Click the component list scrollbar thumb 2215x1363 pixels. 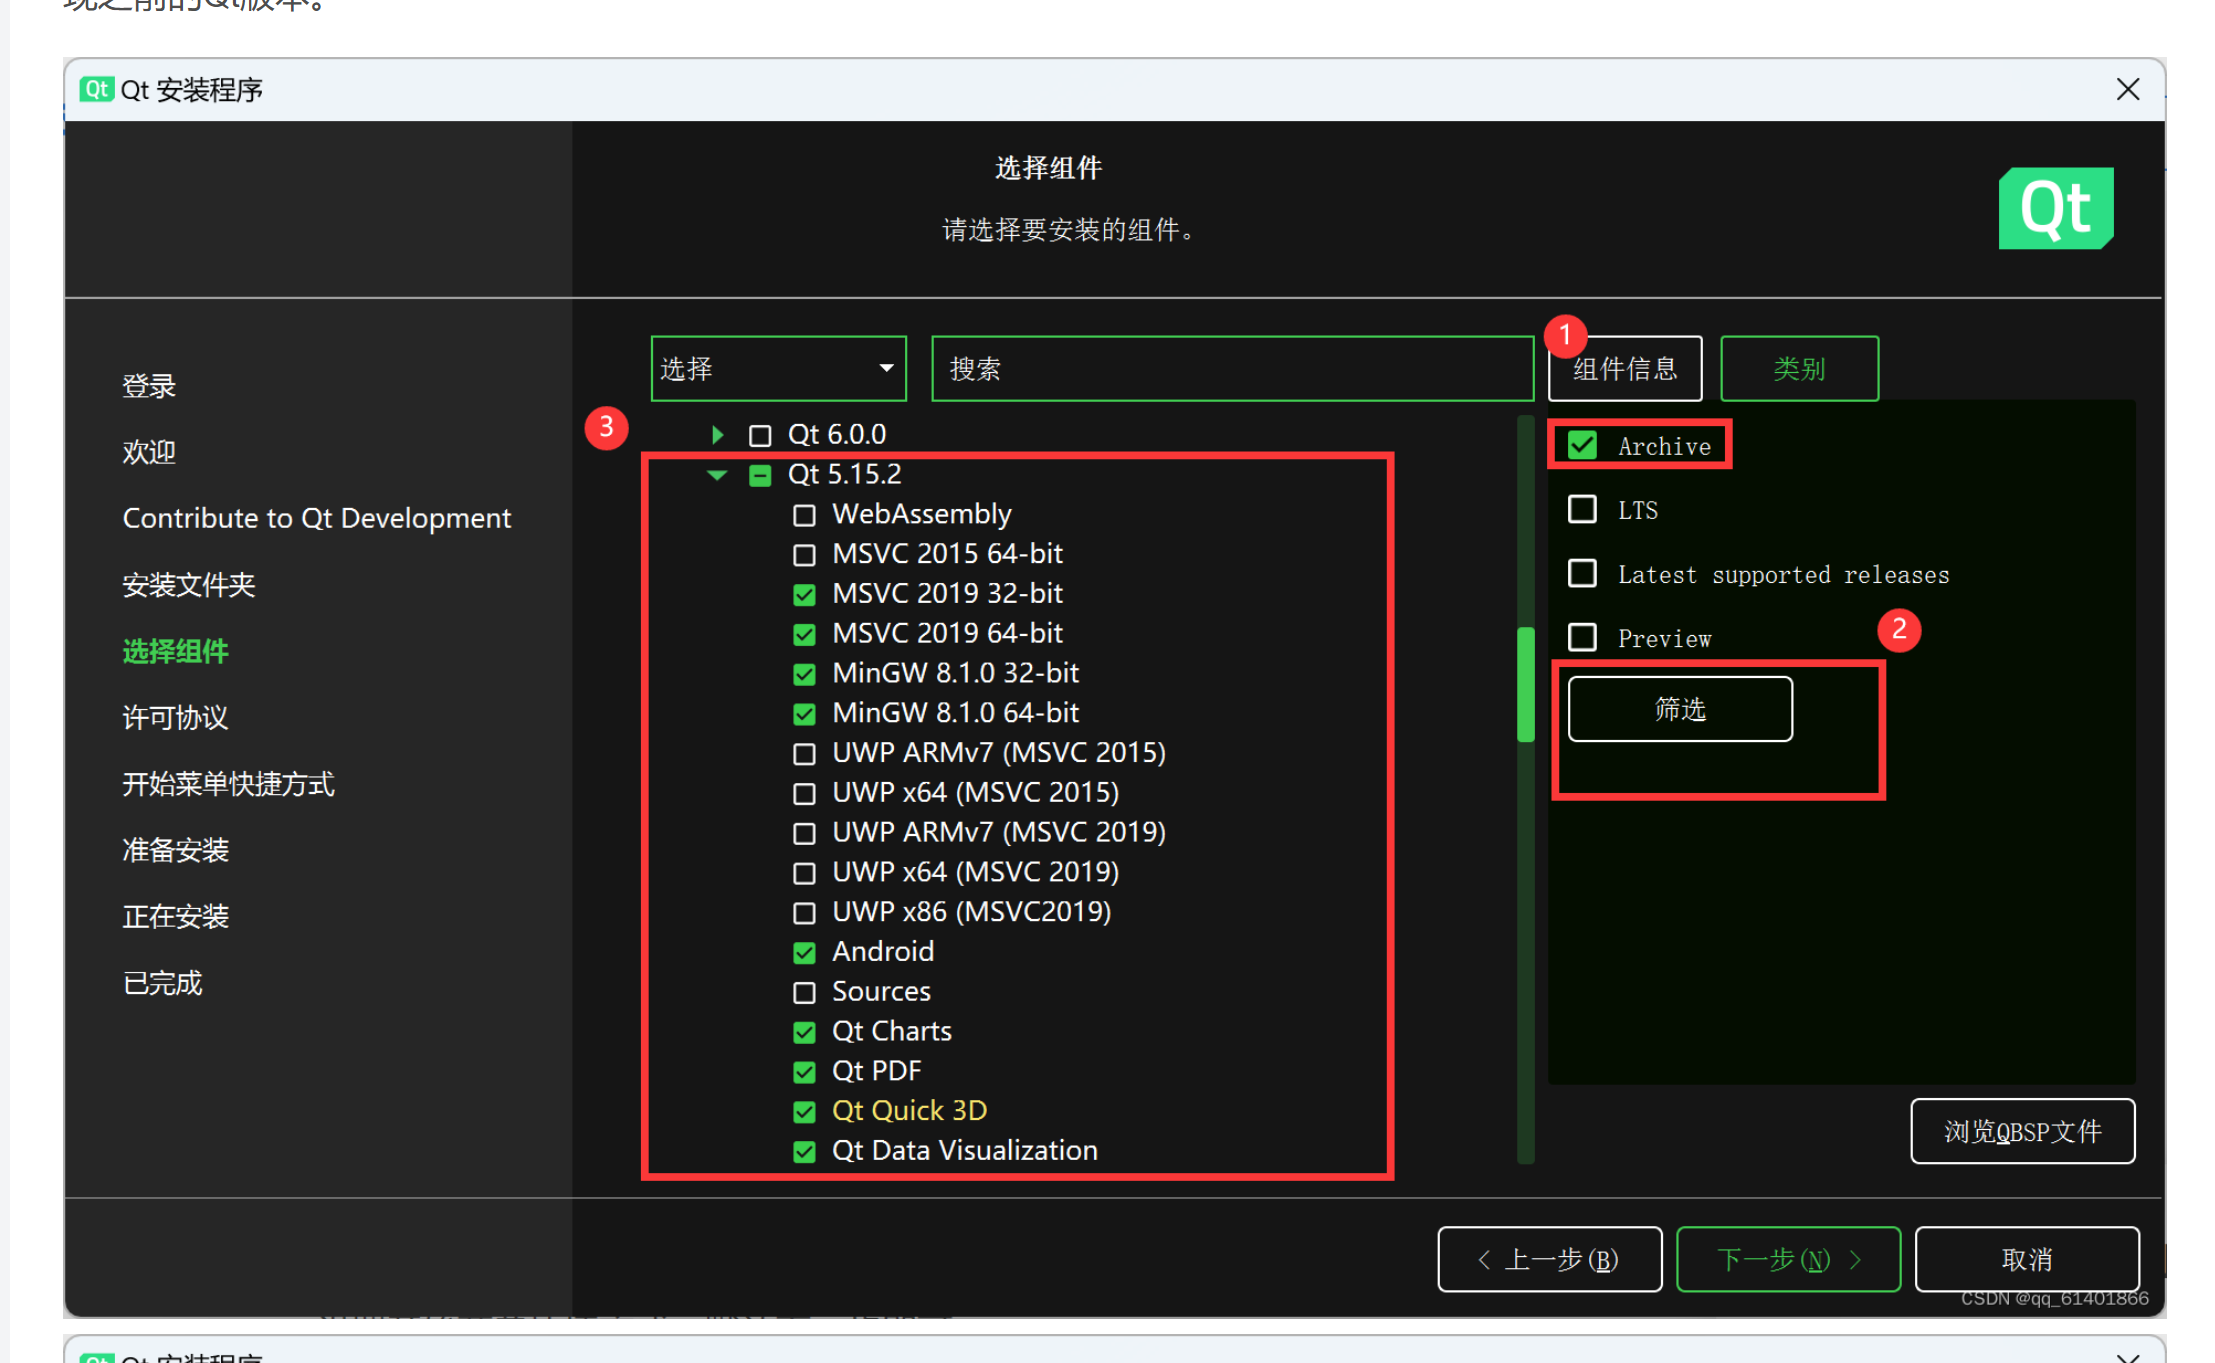[x=1525, y=684]
